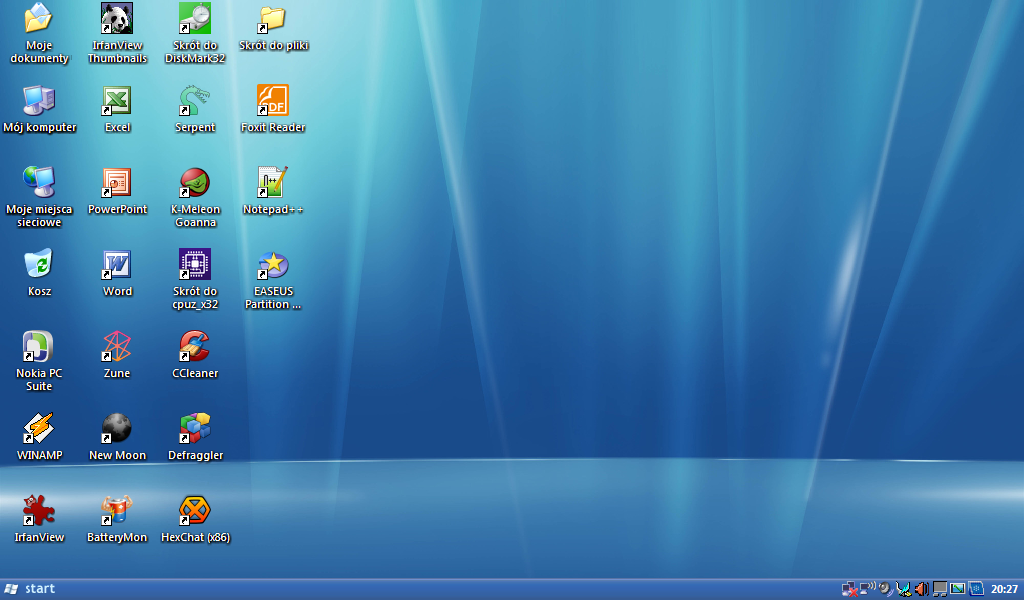Select the Serpent browser icon

click(195, 101)
